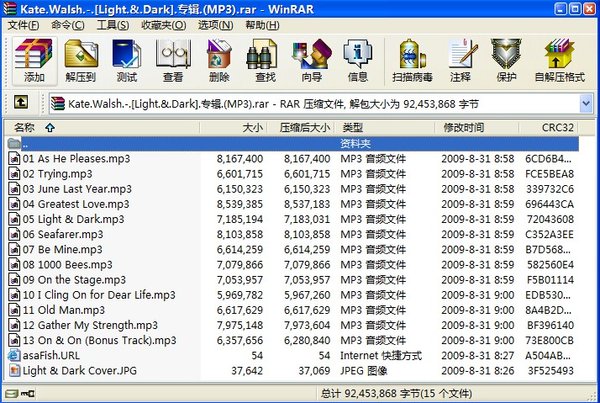Select file 04 Greatest Love.mp3
600x403 pixels.
76,204
